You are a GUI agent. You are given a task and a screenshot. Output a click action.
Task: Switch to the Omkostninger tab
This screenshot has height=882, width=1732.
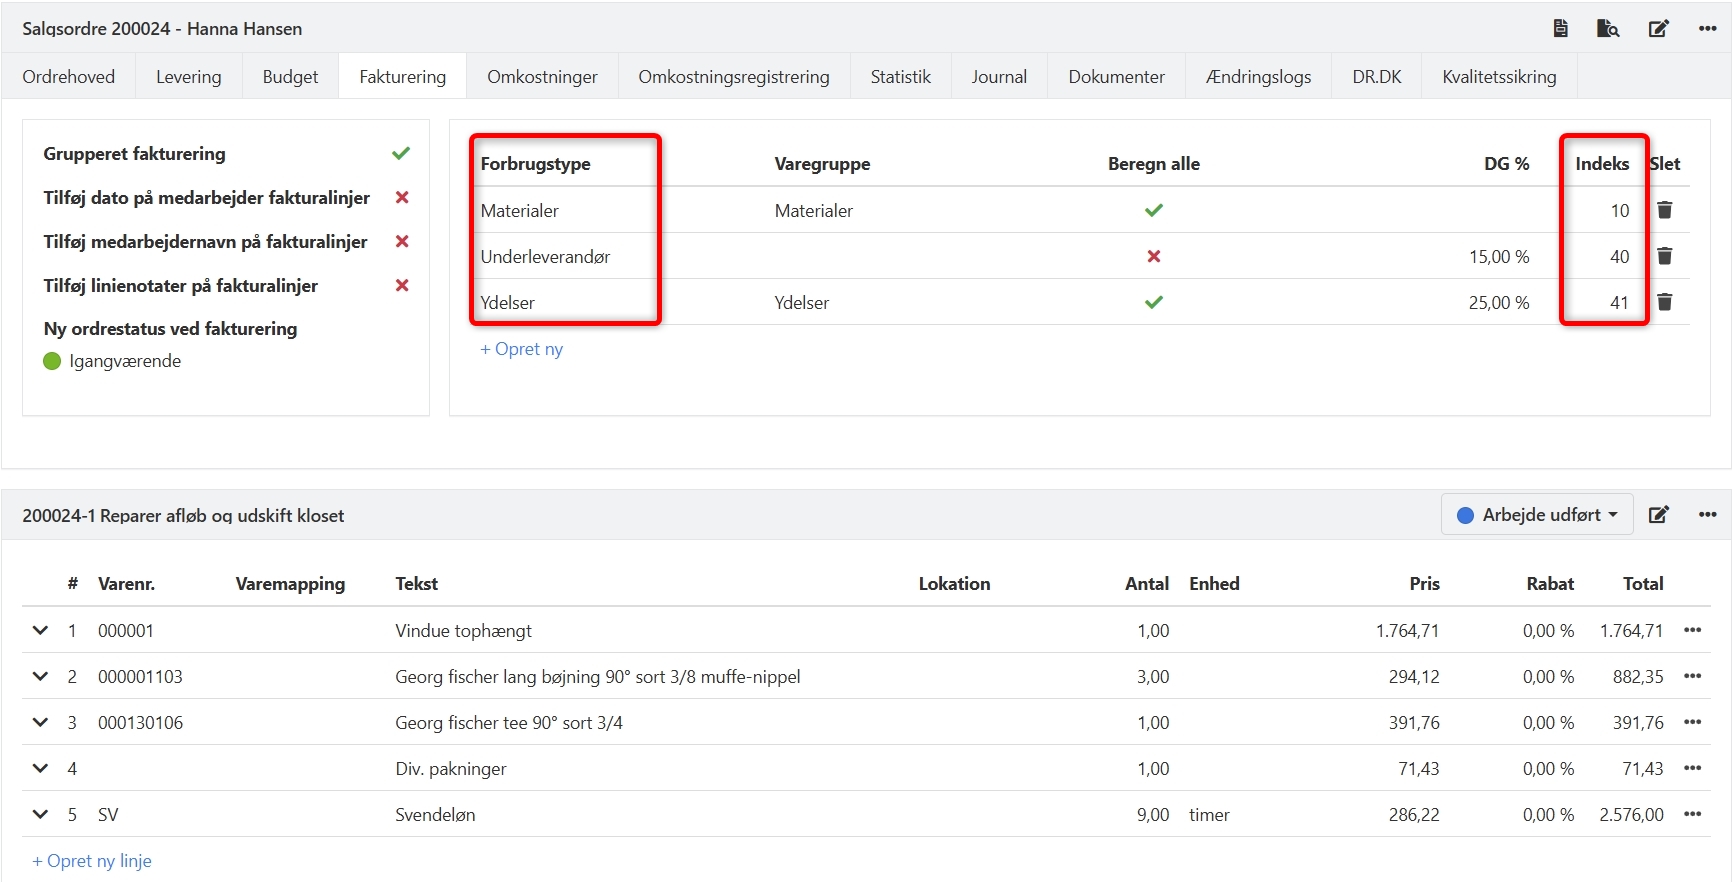tap(542, 77)
